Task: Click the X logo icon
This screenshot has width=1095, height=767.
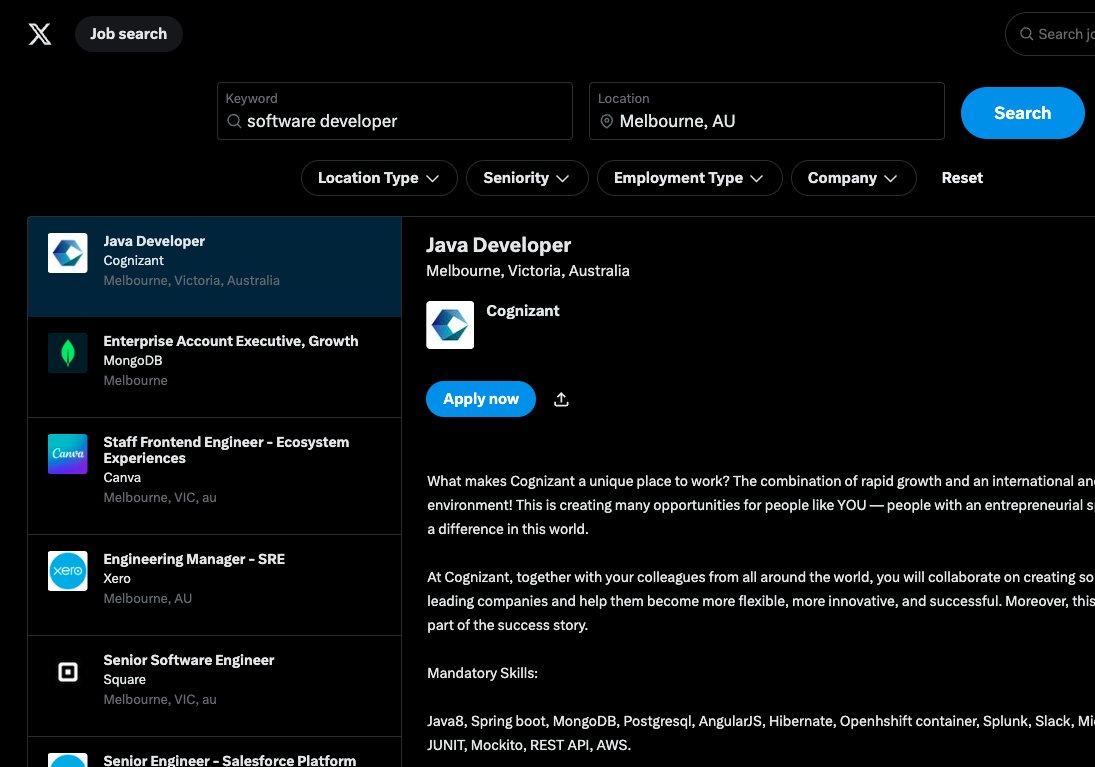Action: point(40,34)
